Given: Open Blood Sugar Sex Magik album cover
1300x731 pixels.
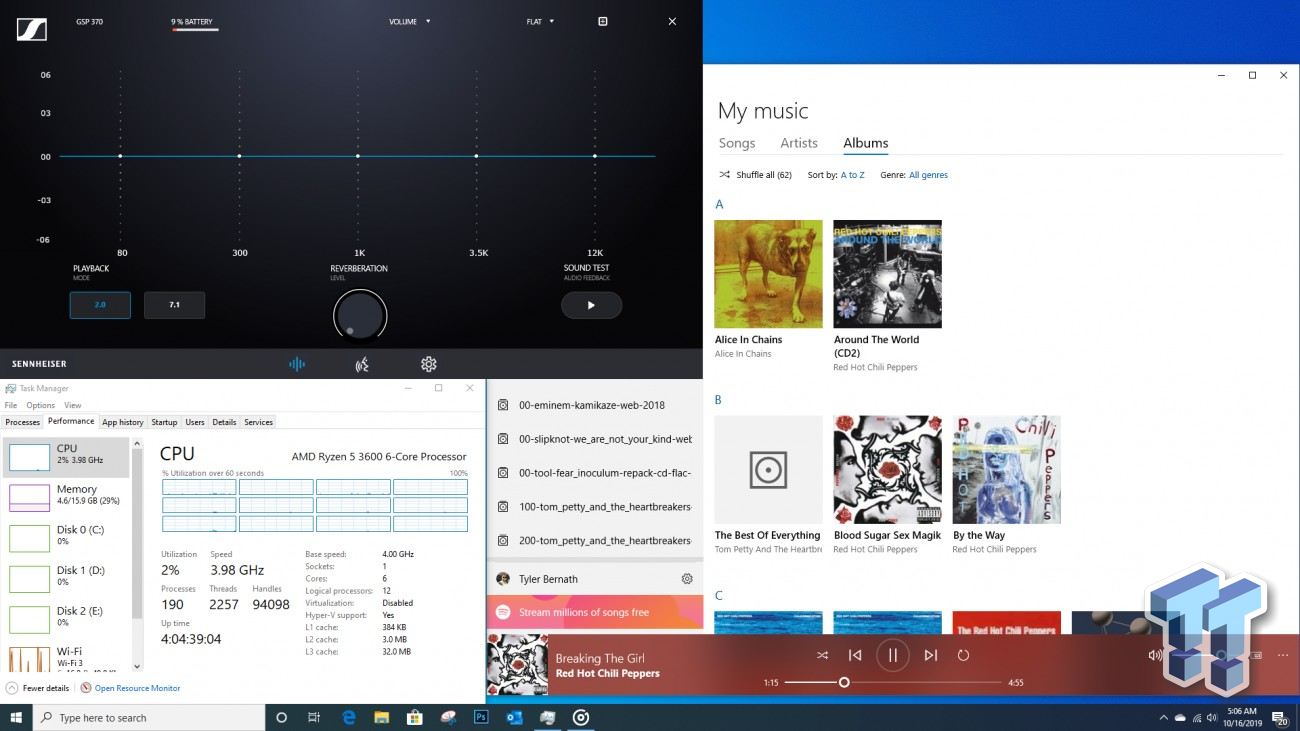Looking at the screenshot, I should click(887, 470).
